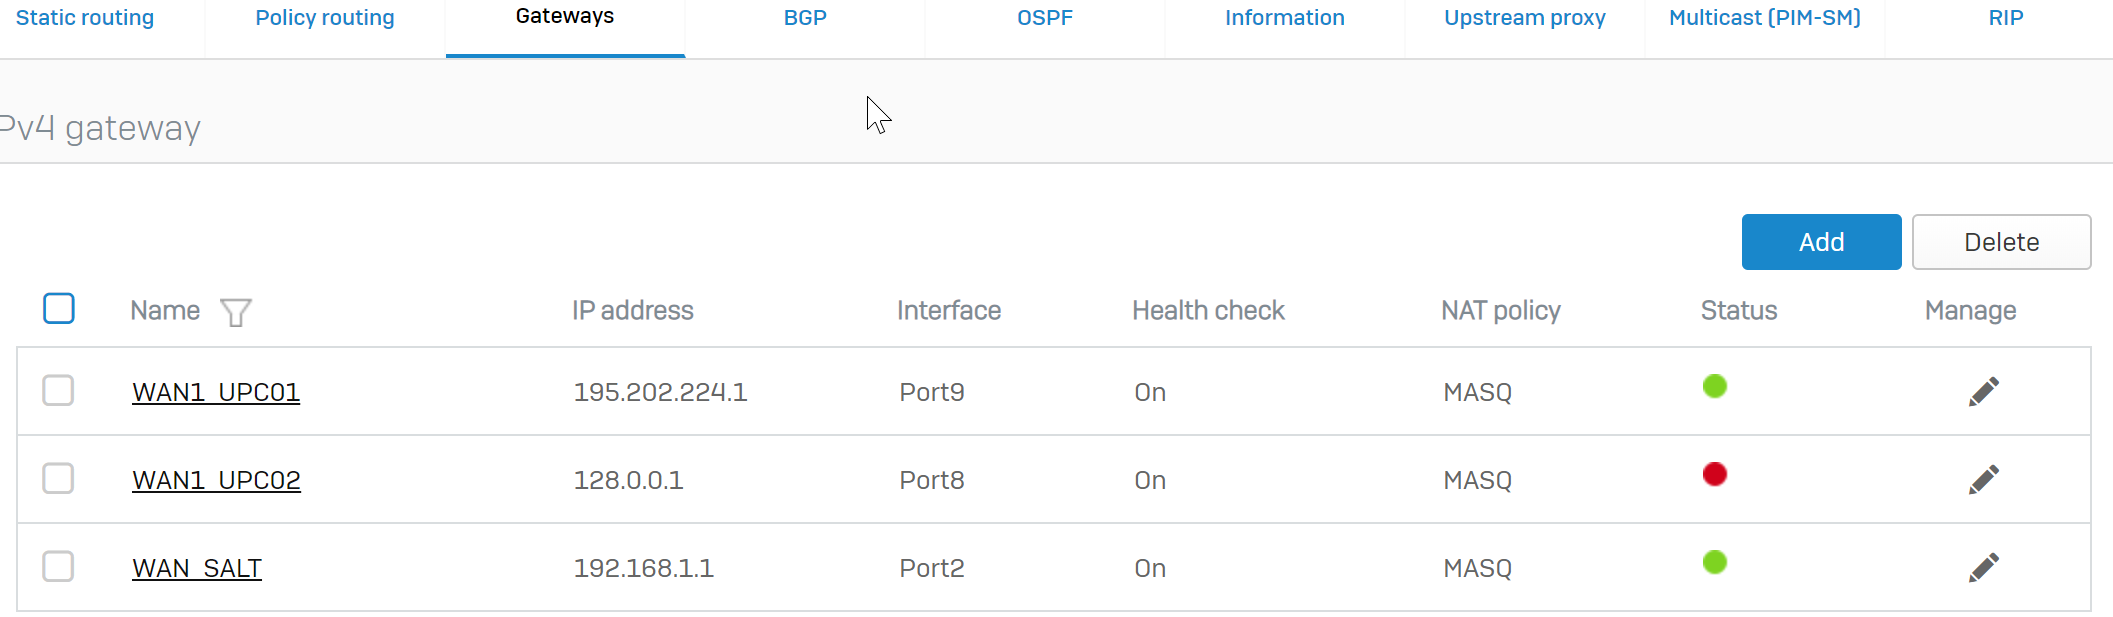Screen dimensions: 2113x617
Task: Open the Upstream proxy tab
Action: click(1525, 18)
